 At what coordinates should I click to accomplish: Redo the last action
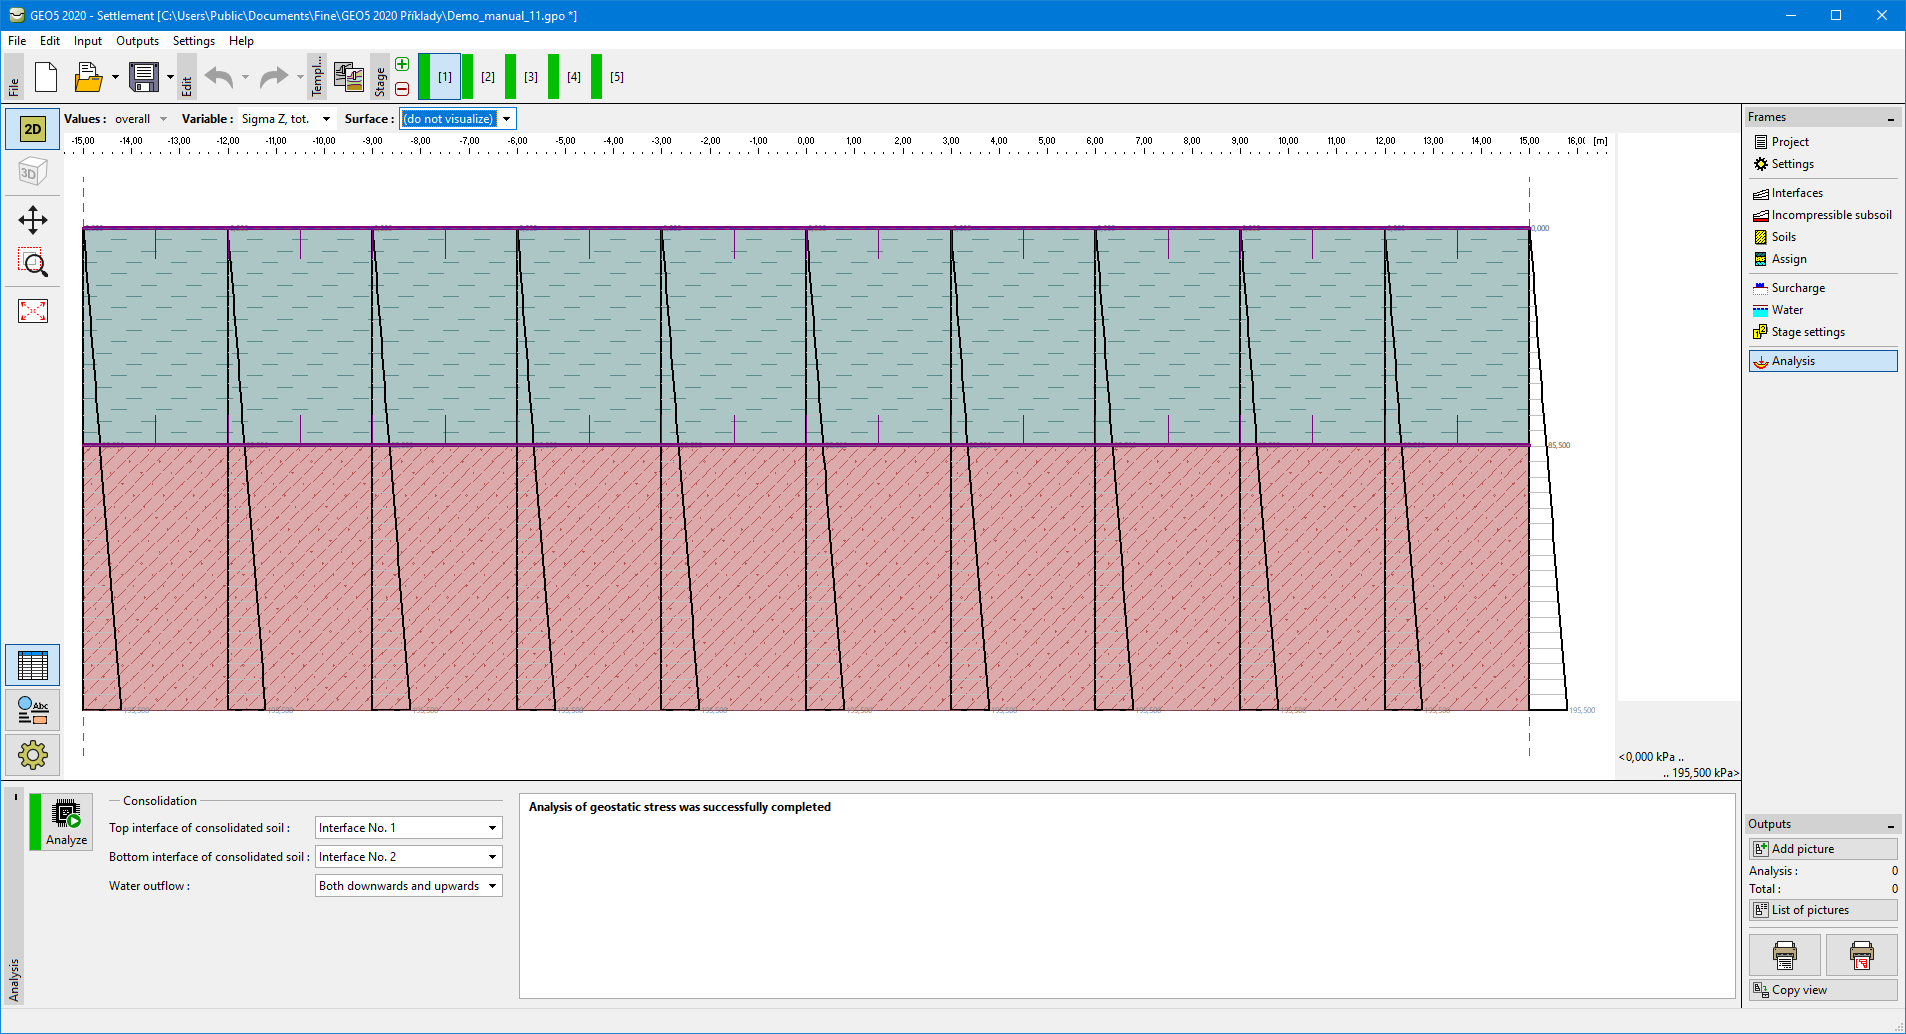click(x=272, y=77)
